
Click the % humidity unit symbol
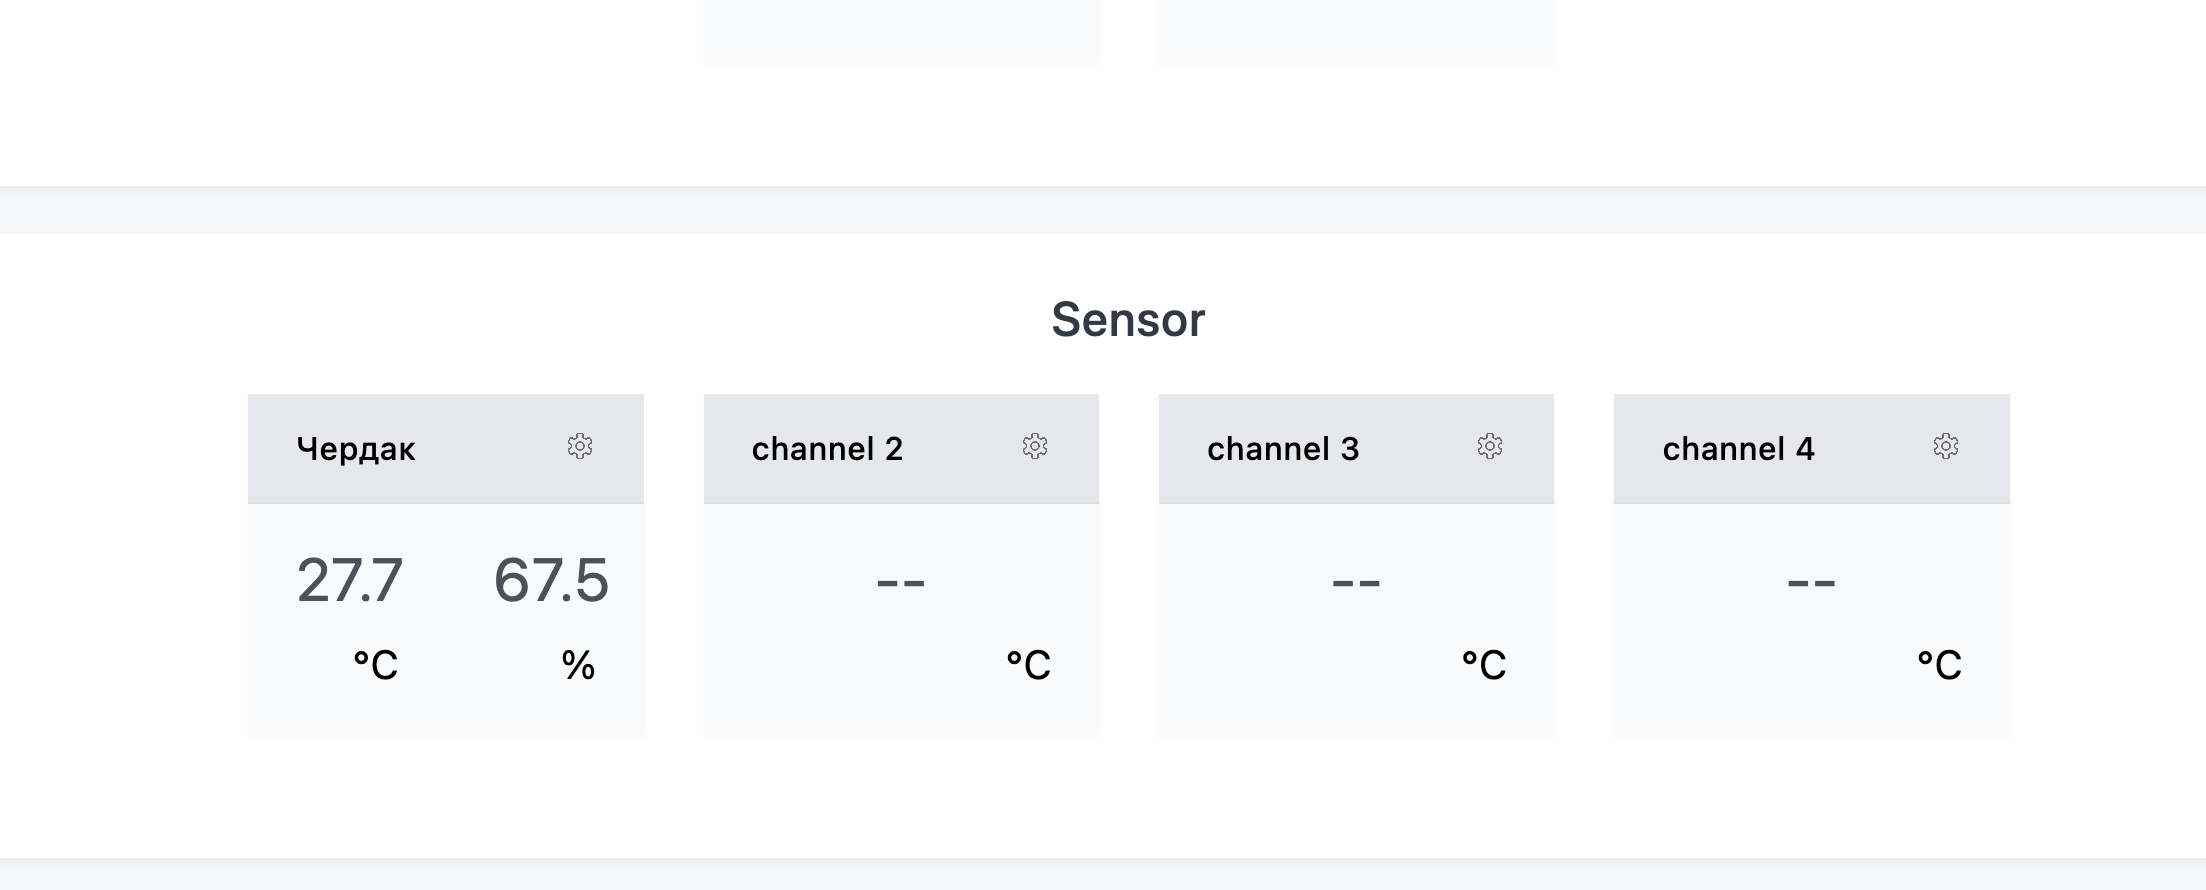[578, 665]
